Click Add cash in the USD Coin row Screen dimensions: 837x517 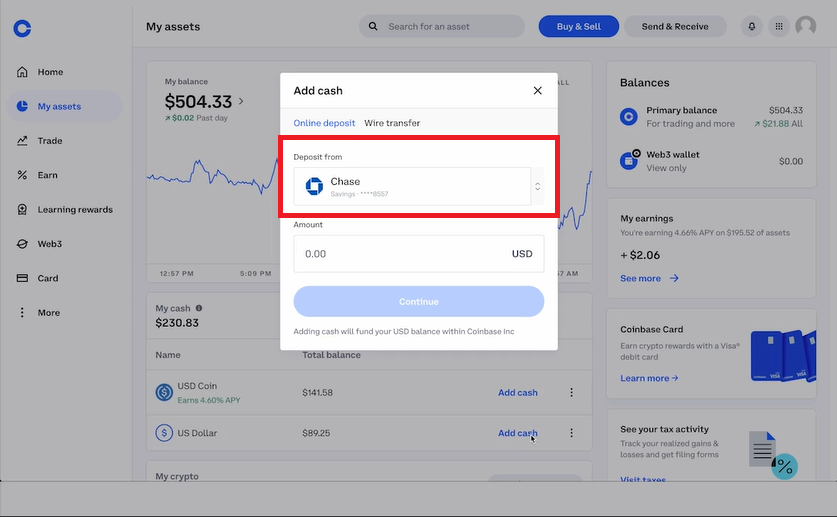tap(518, 393)
